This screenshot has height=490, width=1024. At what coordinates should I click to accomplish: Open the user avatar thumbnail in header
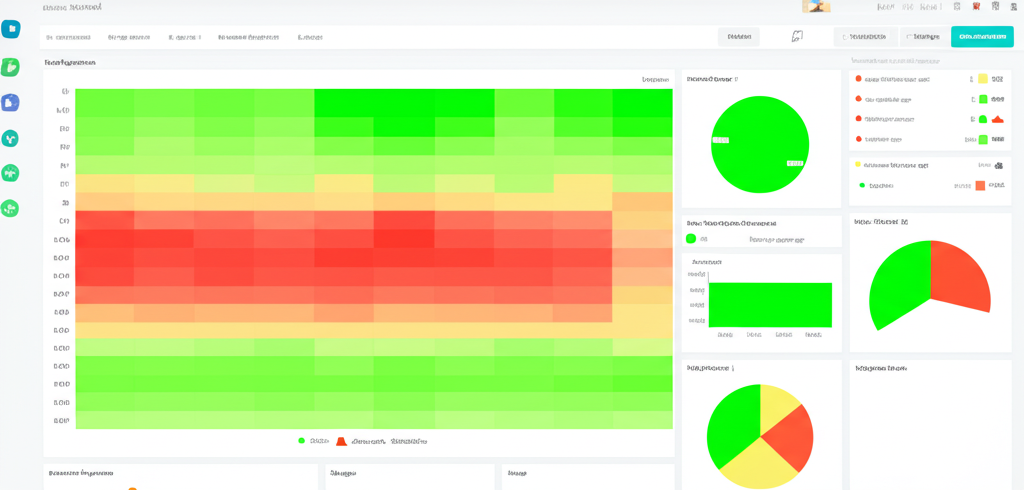tap(816, 7)
